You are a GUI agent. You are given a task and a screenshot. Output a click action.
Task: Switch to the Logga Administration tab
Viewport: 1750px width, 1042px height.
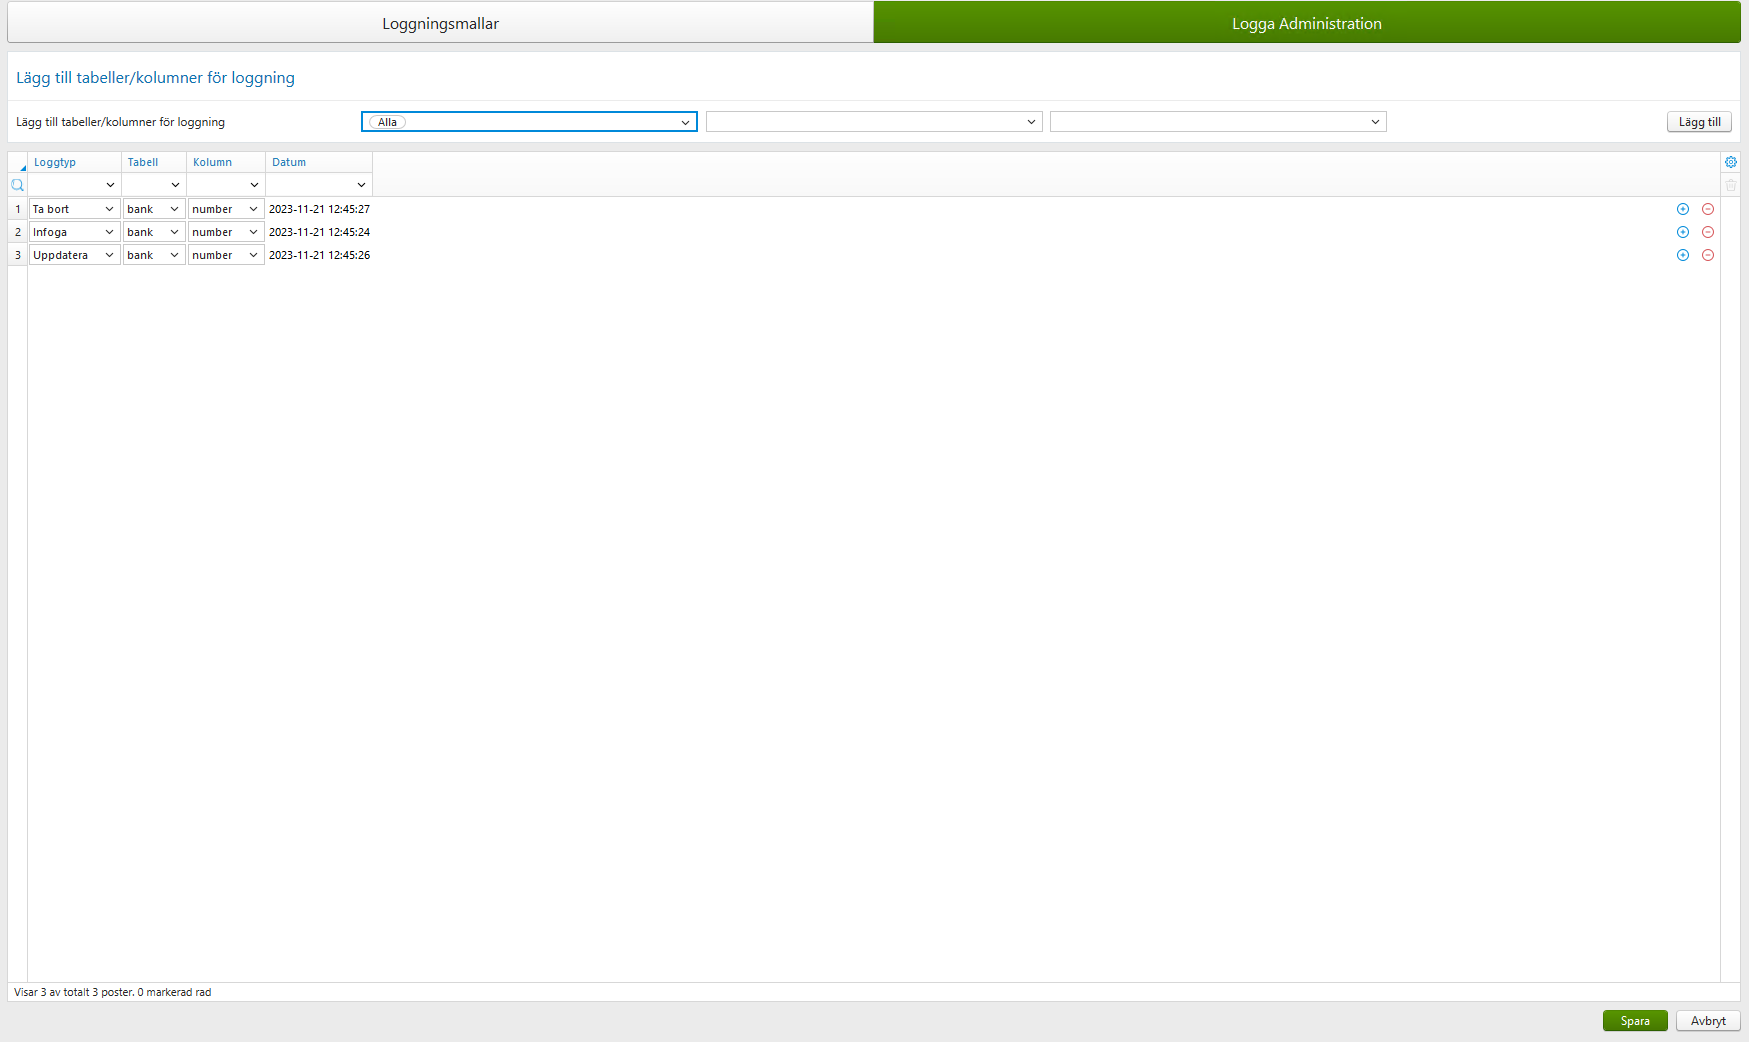[1306, 22]
